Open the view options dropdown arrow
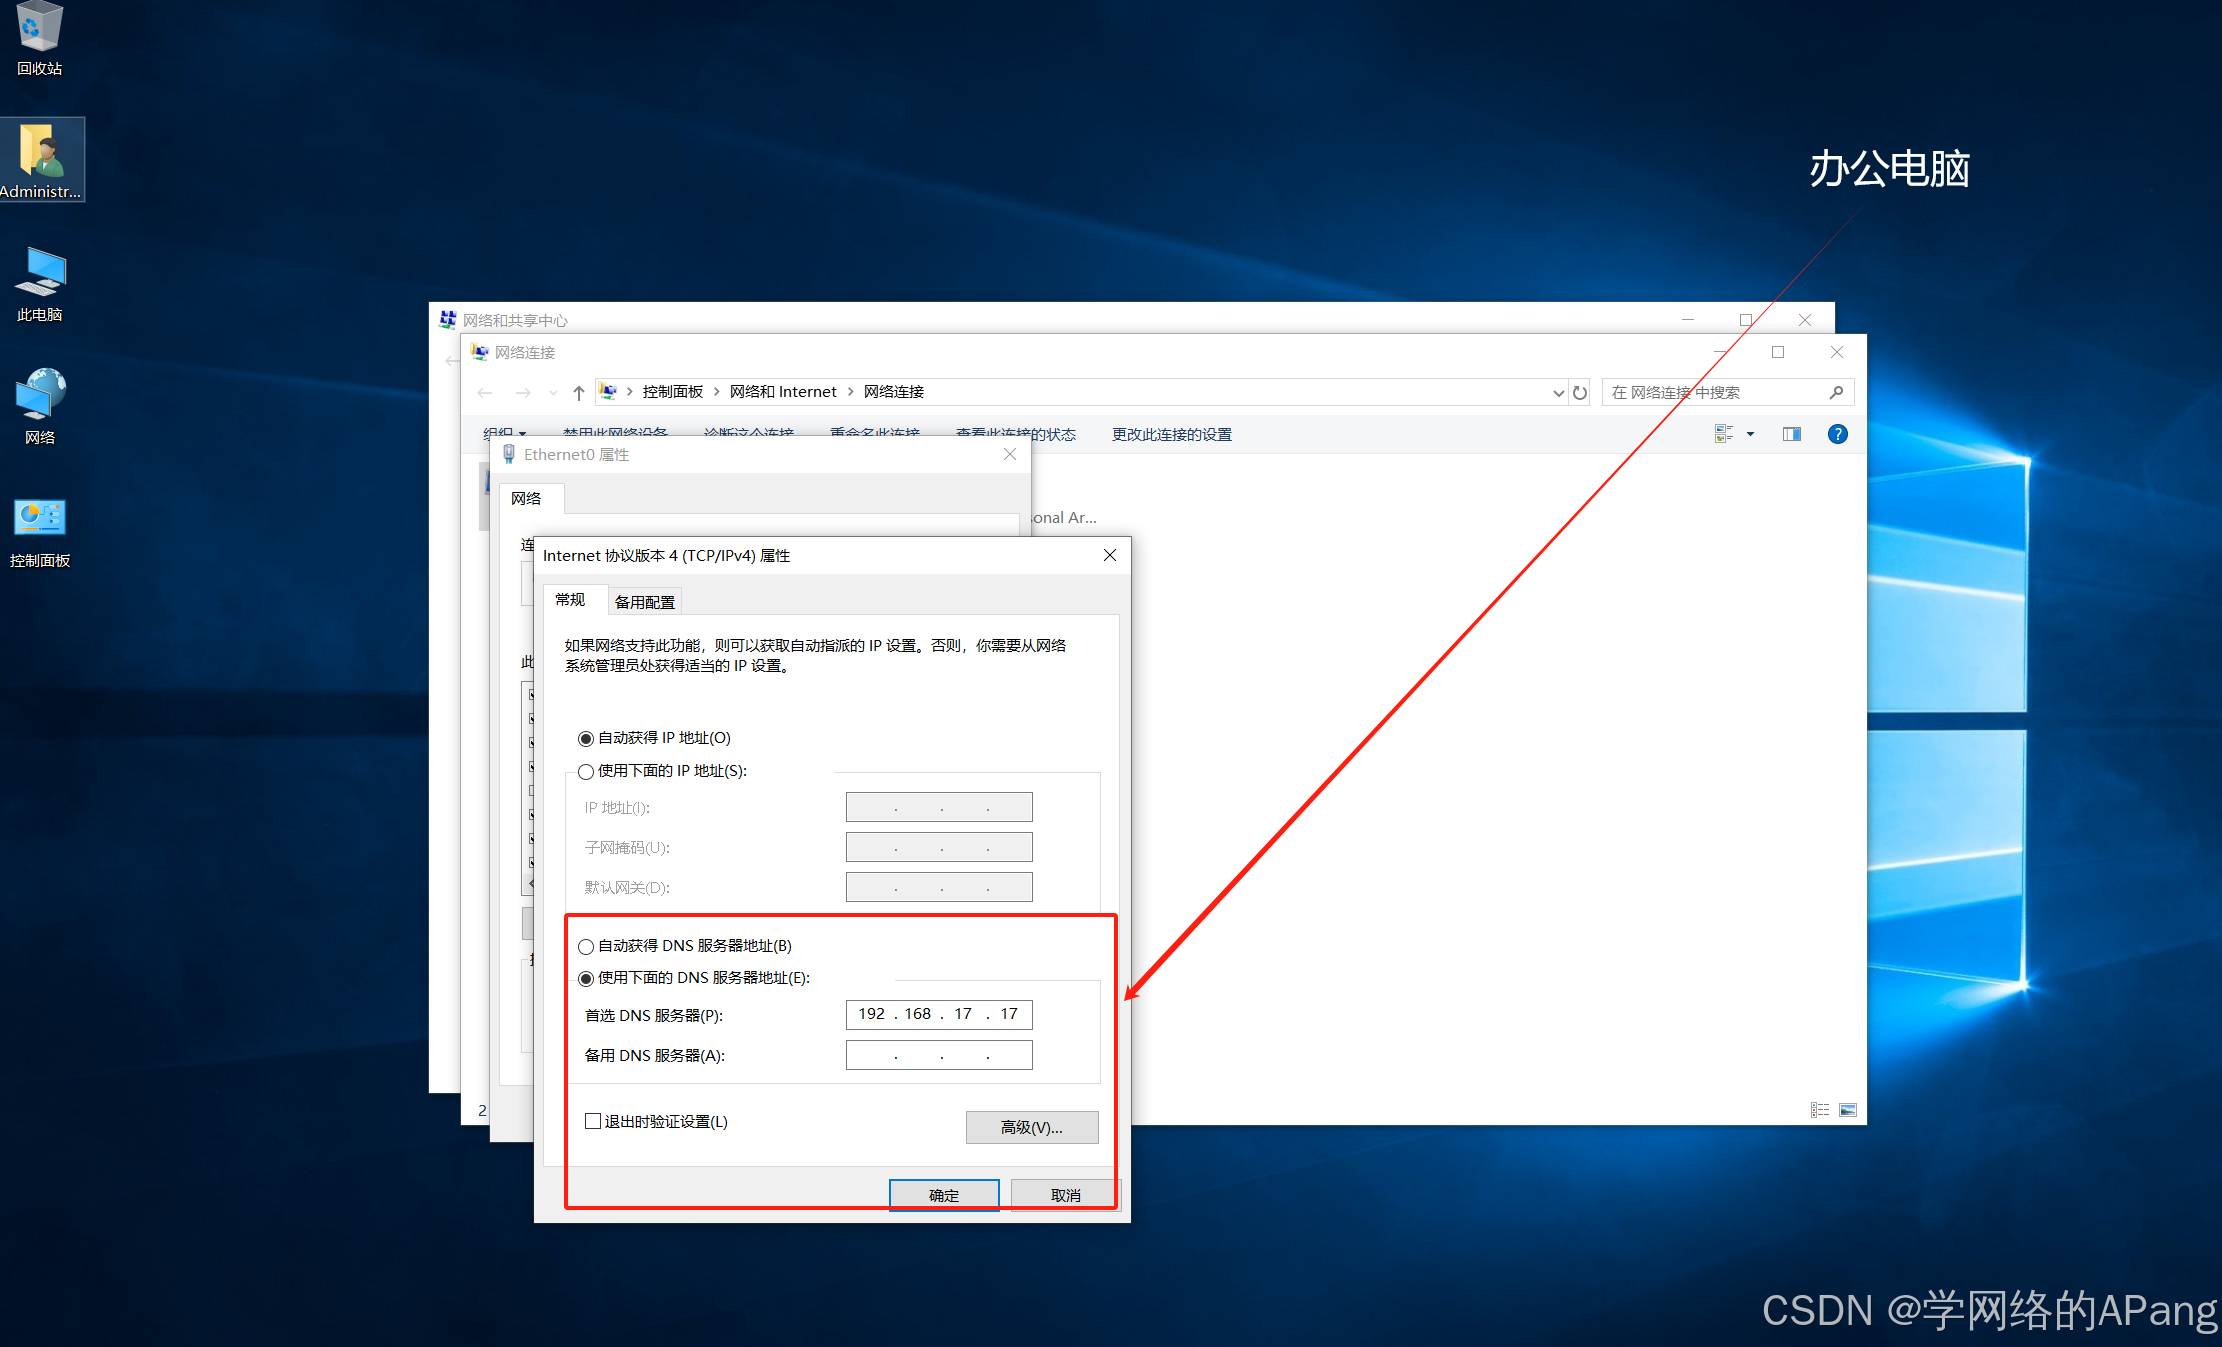This screenshot has height=1347, width=2222. (x=1750, y=434)
